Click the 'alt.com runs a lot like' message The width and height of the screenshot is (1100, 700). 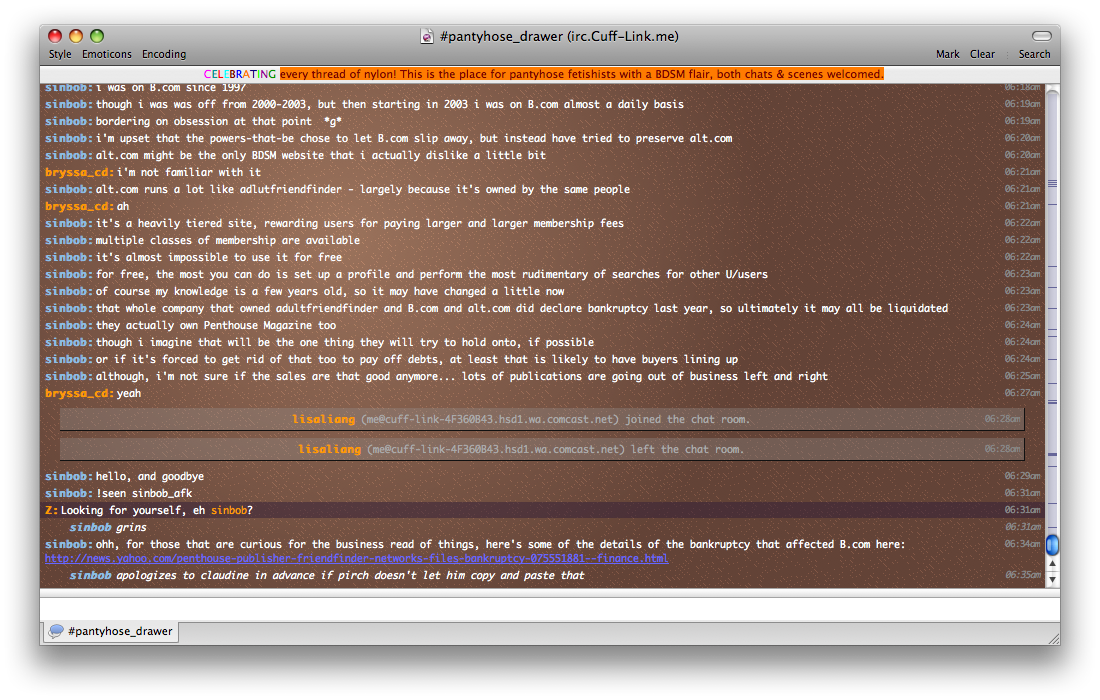363,189
